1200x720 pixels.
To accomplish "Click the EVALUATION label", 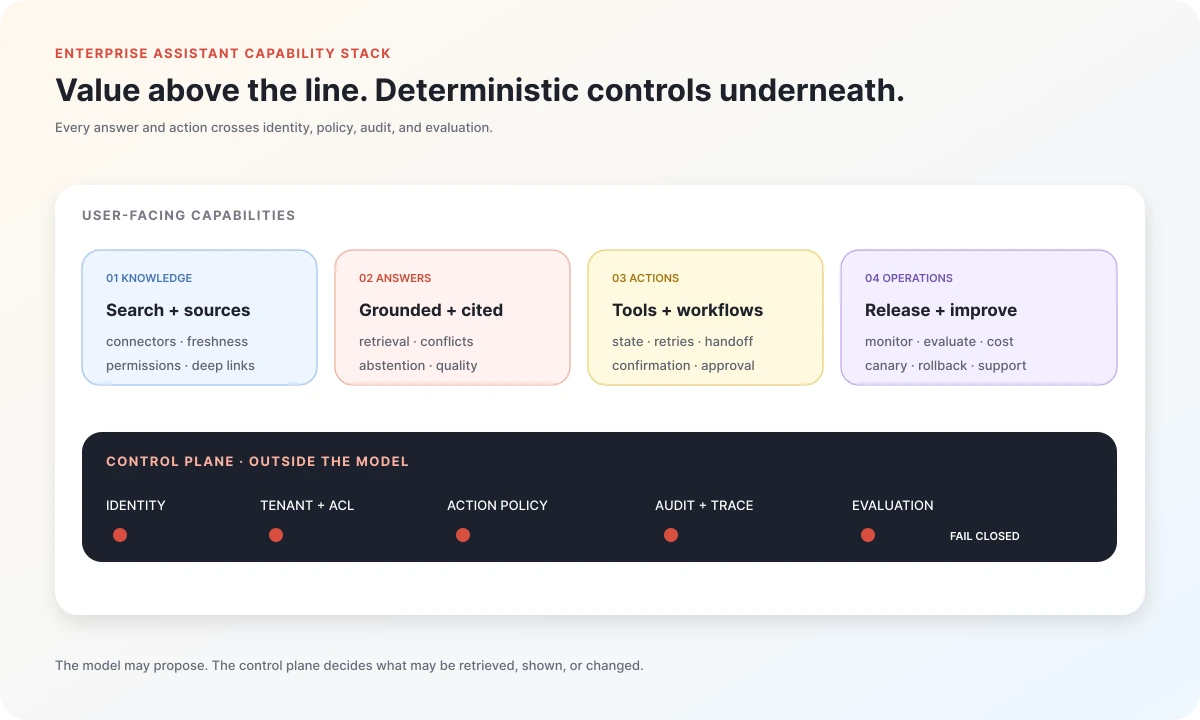I will [893, 505].
